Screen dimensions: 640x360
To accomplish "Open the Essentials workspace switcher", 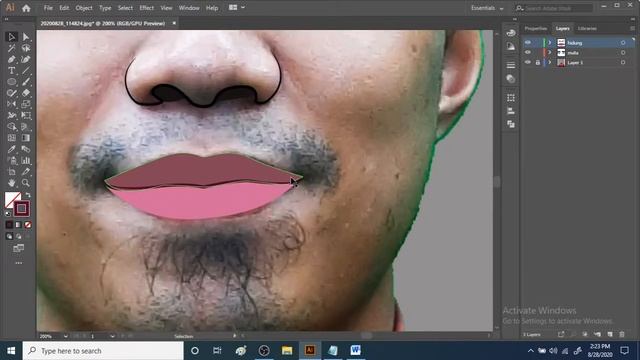I will [x=487, y=8].
